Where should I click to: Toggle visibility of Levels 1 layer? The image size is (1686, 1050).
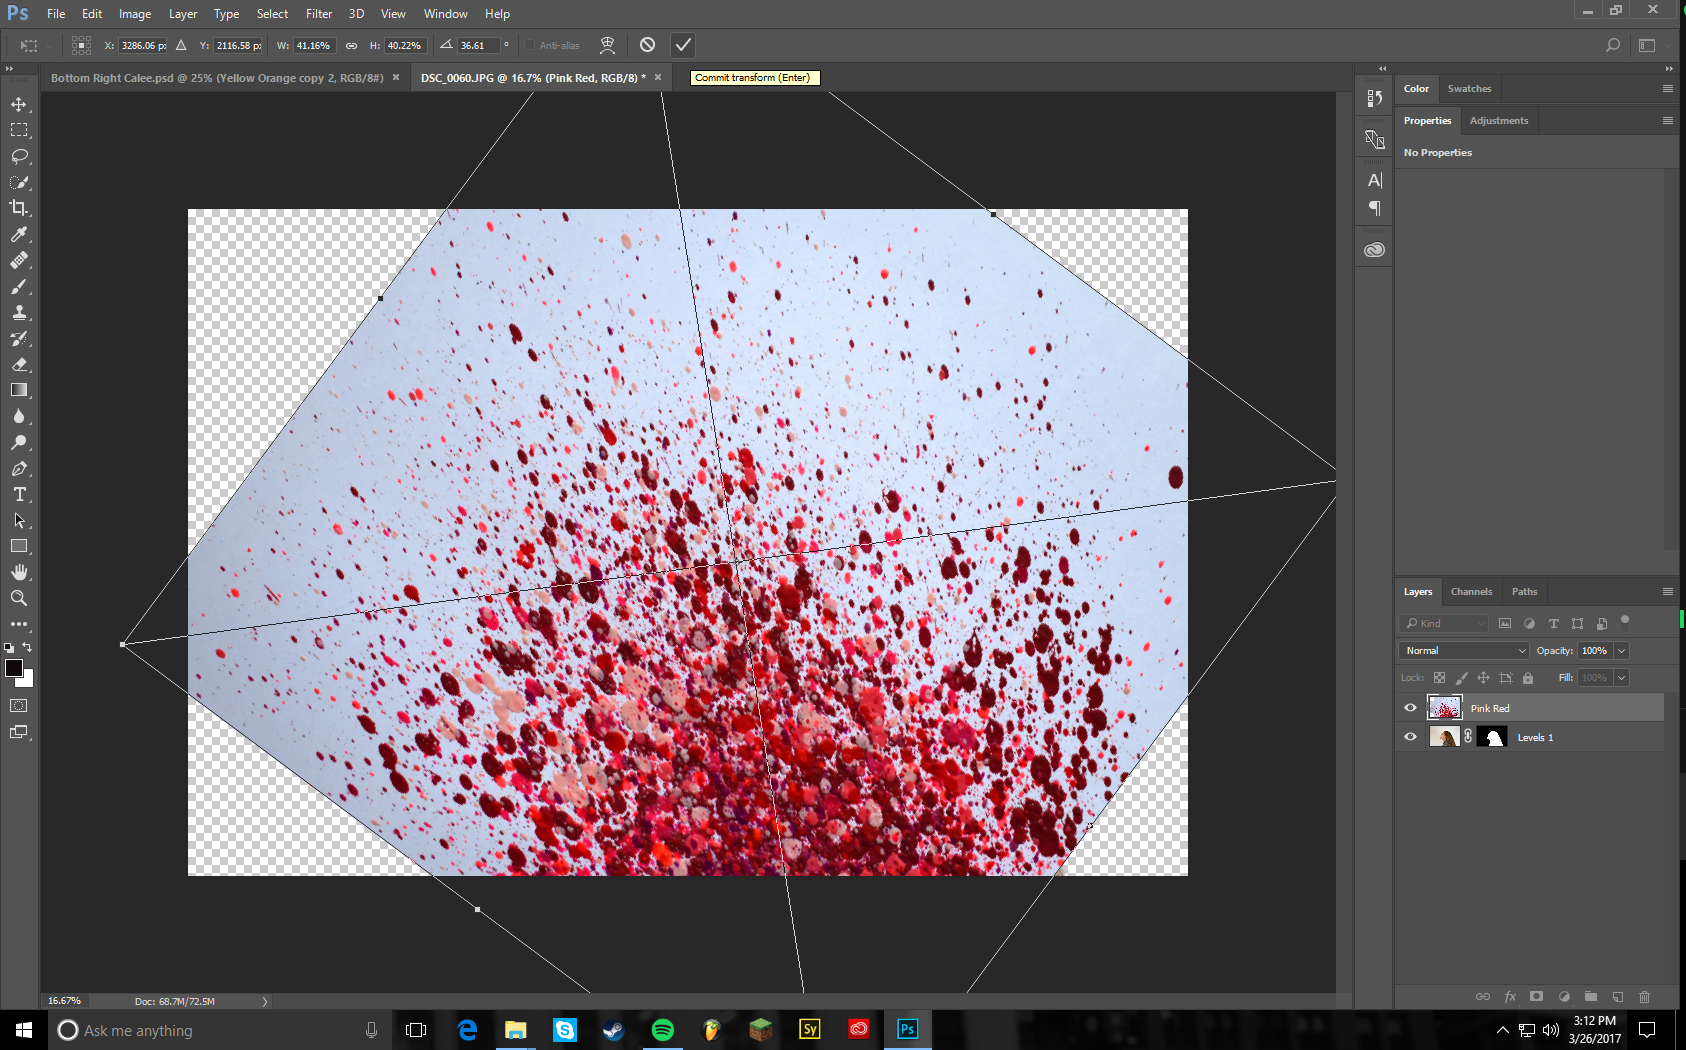pos(1410,737)
